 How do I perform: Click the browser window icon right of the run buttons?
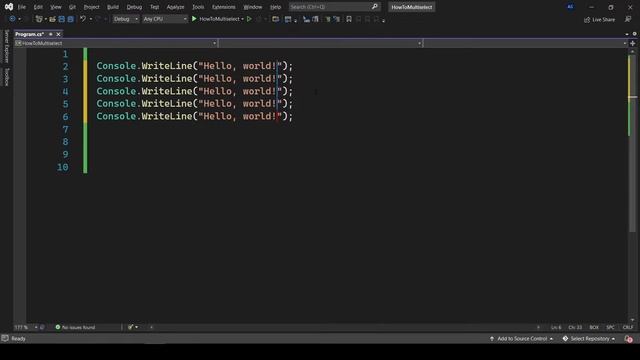[276, 19]
